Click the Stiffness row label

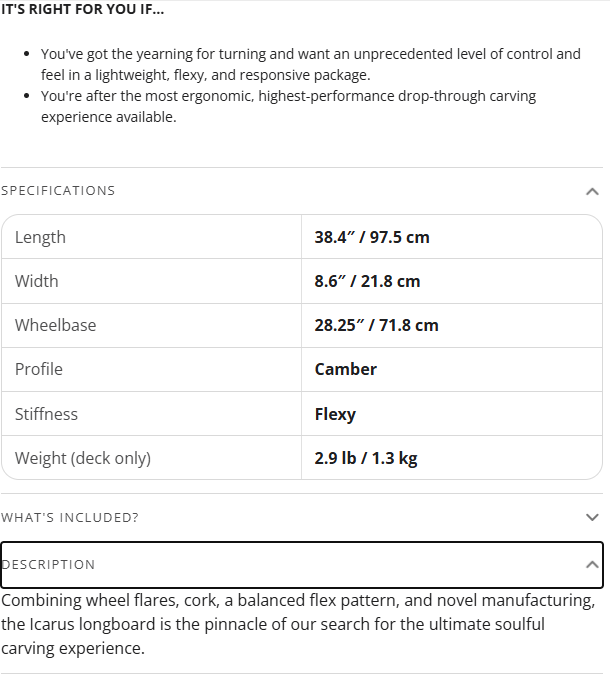click(46, 414)
